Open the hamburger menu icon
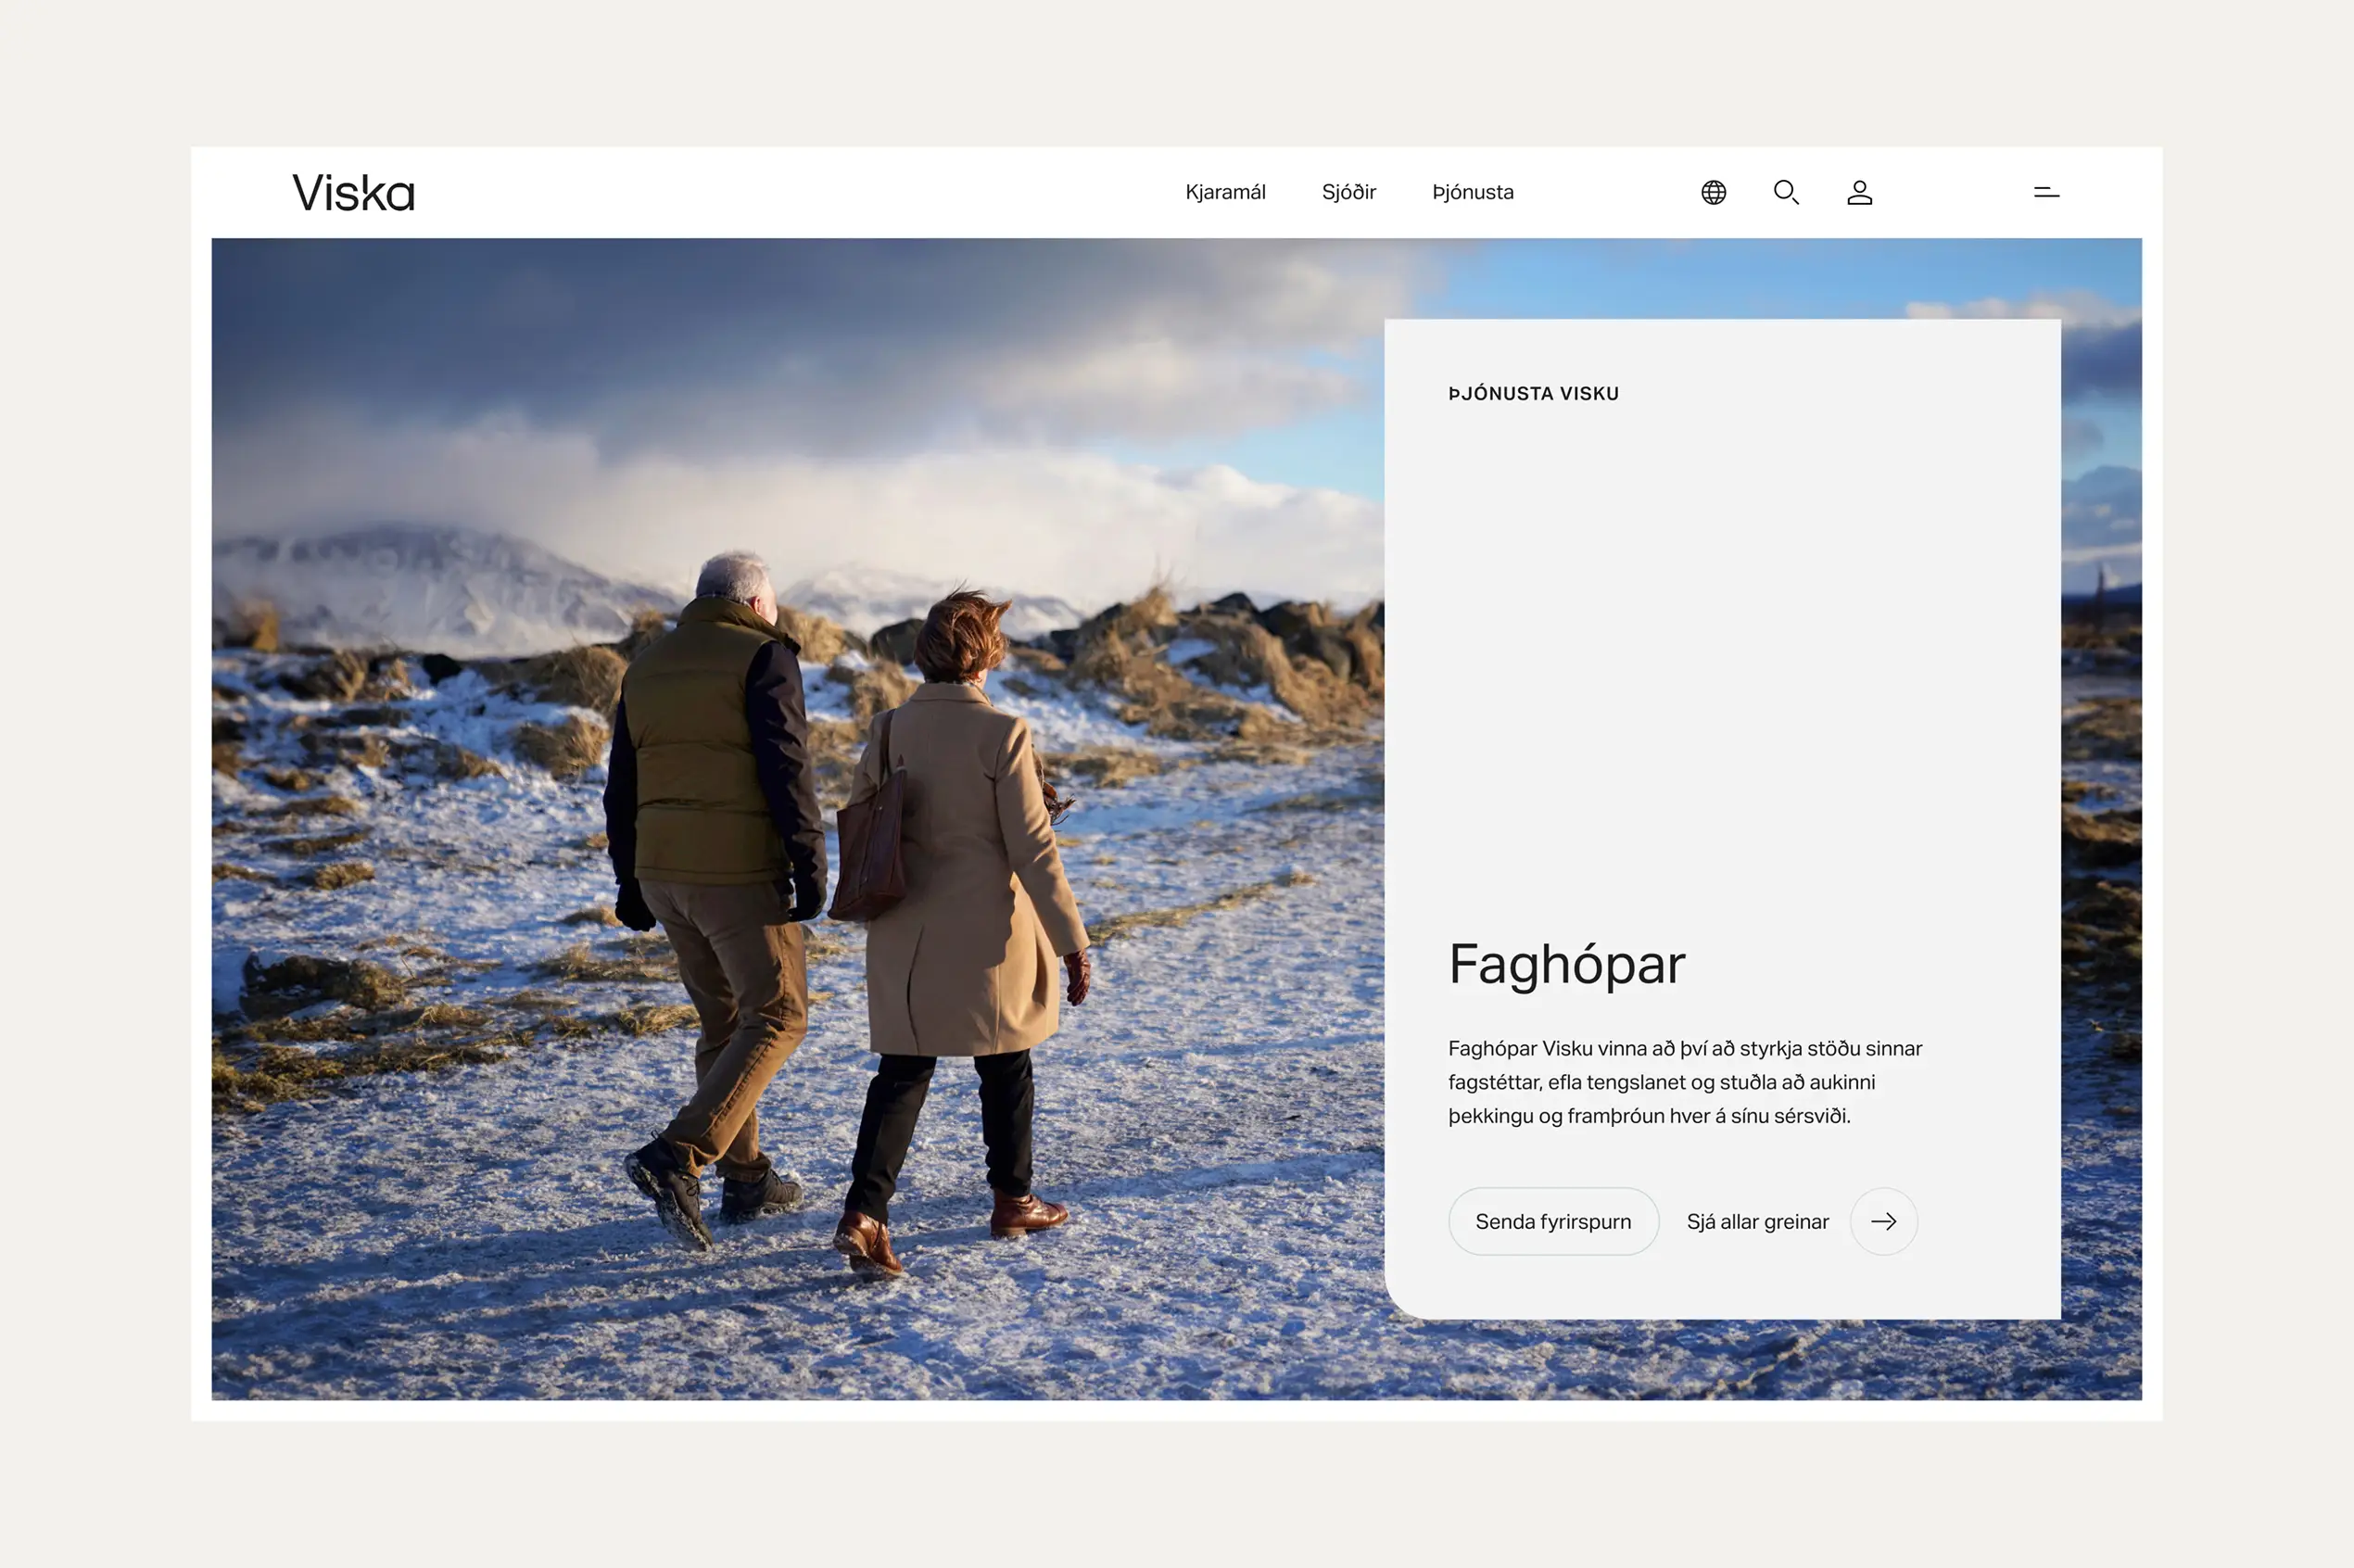Image resolution: width=2354 pixels, height=1568 pixels. [x=2046, y=192]
